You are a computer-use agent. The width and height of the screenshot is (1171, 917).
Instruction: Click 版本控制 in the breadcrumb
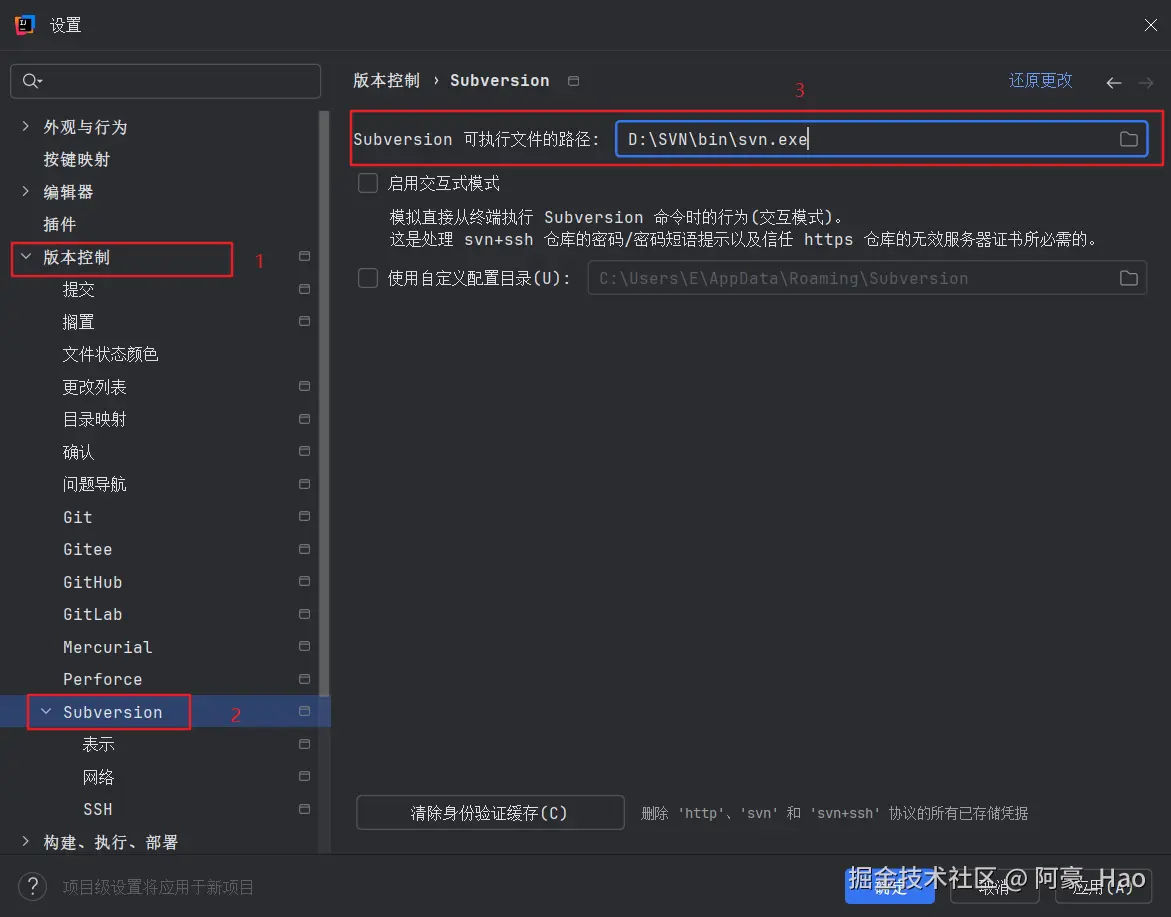coord(386,81)
